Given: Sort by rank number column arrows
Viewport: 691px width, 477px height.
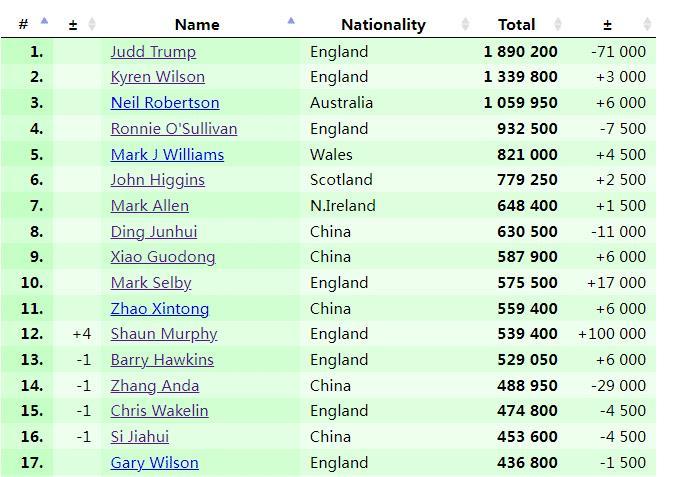Looking at the screenshot, I should click(43, 23).
